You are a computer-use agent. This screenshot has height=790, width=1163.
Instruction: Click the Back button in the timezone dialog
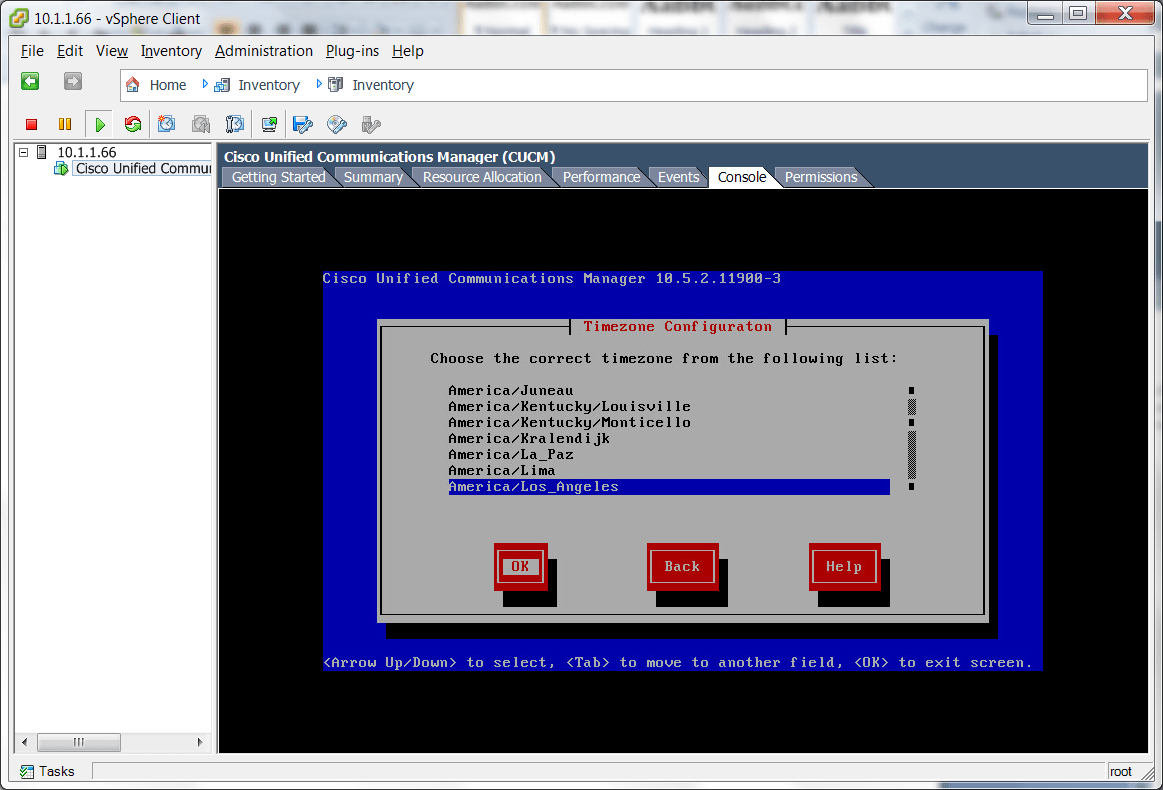click(x=682, y=567)
